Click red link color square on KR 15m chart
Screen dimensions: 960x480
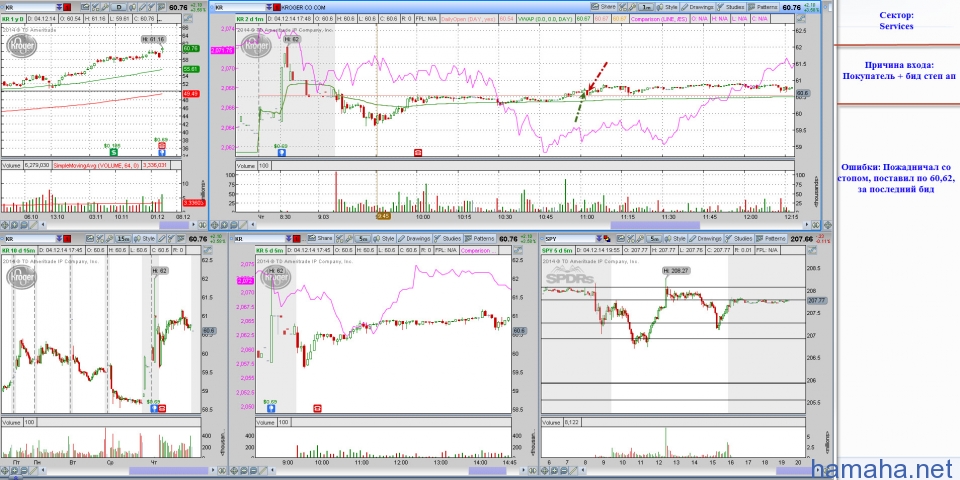coord(67,239)
